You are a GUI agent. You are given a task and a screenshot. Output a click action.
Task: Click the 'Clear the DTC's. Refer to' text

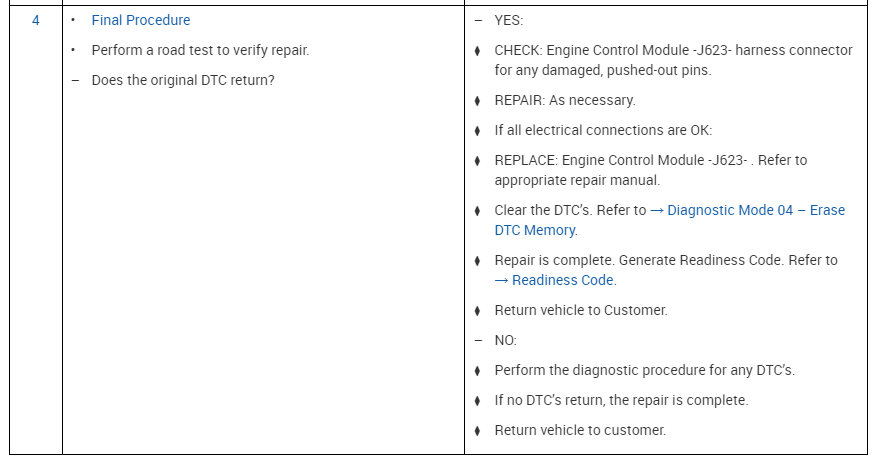pos(570,210)
